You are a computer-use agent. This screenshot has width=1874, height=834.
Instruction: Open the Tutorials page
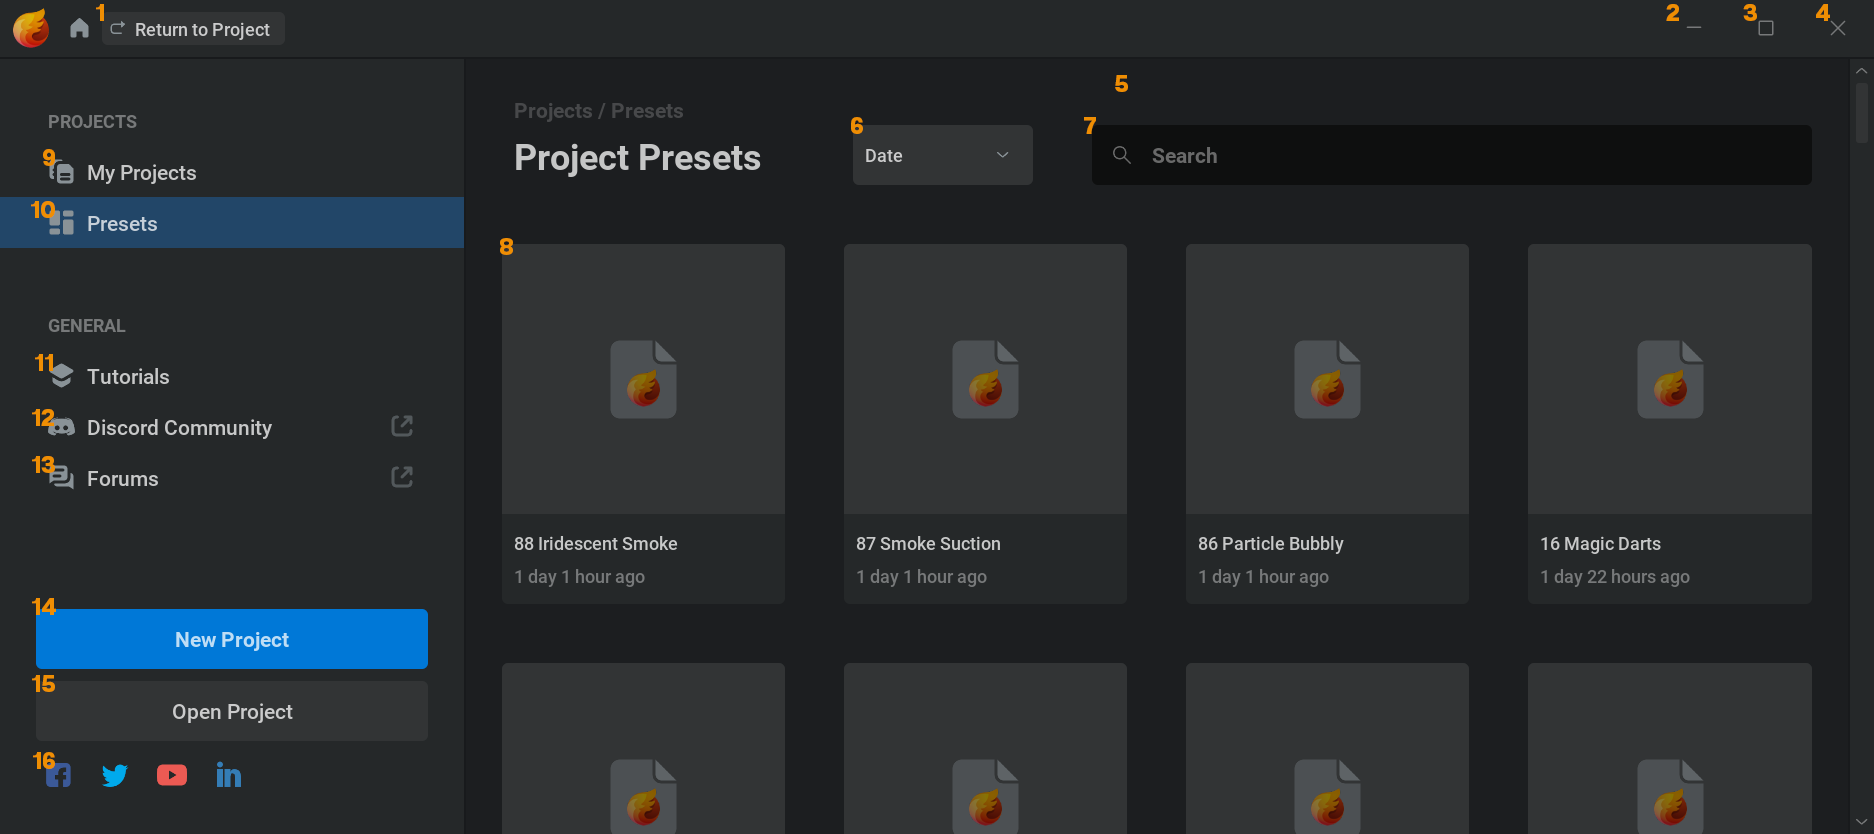pyautogui.click(x=232, y=376)
